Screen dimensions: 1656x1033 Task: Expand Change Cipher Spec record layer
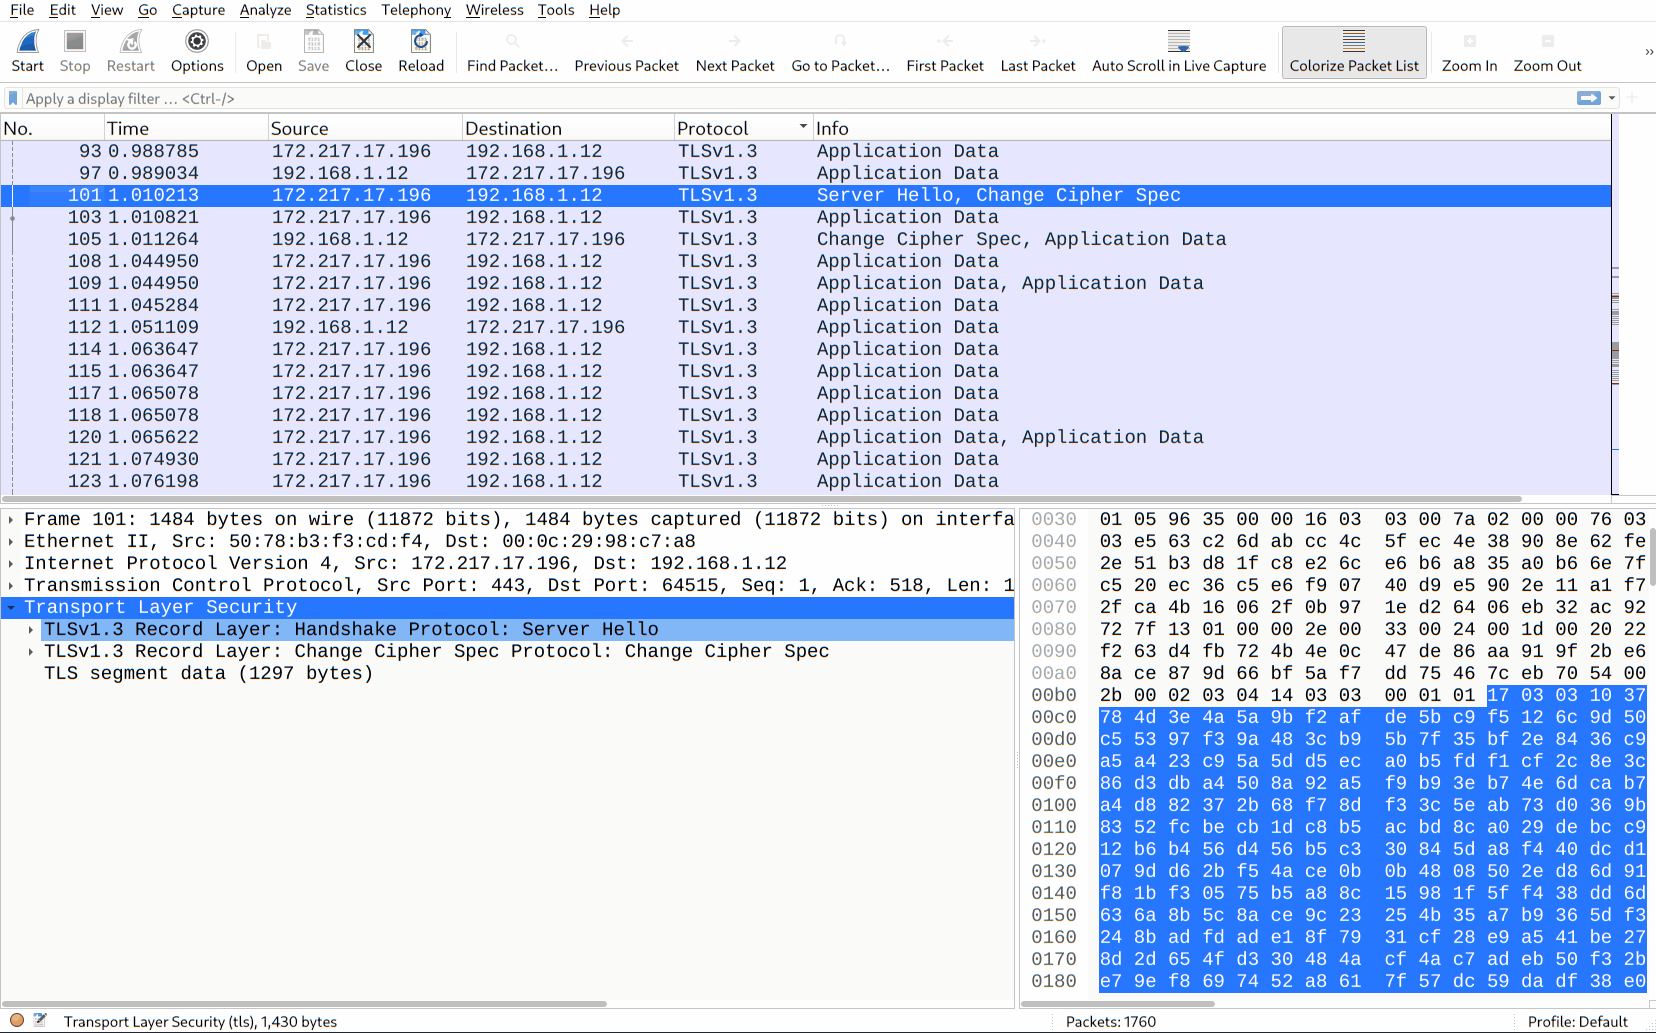pyautogui.click(x=31, y=651)
